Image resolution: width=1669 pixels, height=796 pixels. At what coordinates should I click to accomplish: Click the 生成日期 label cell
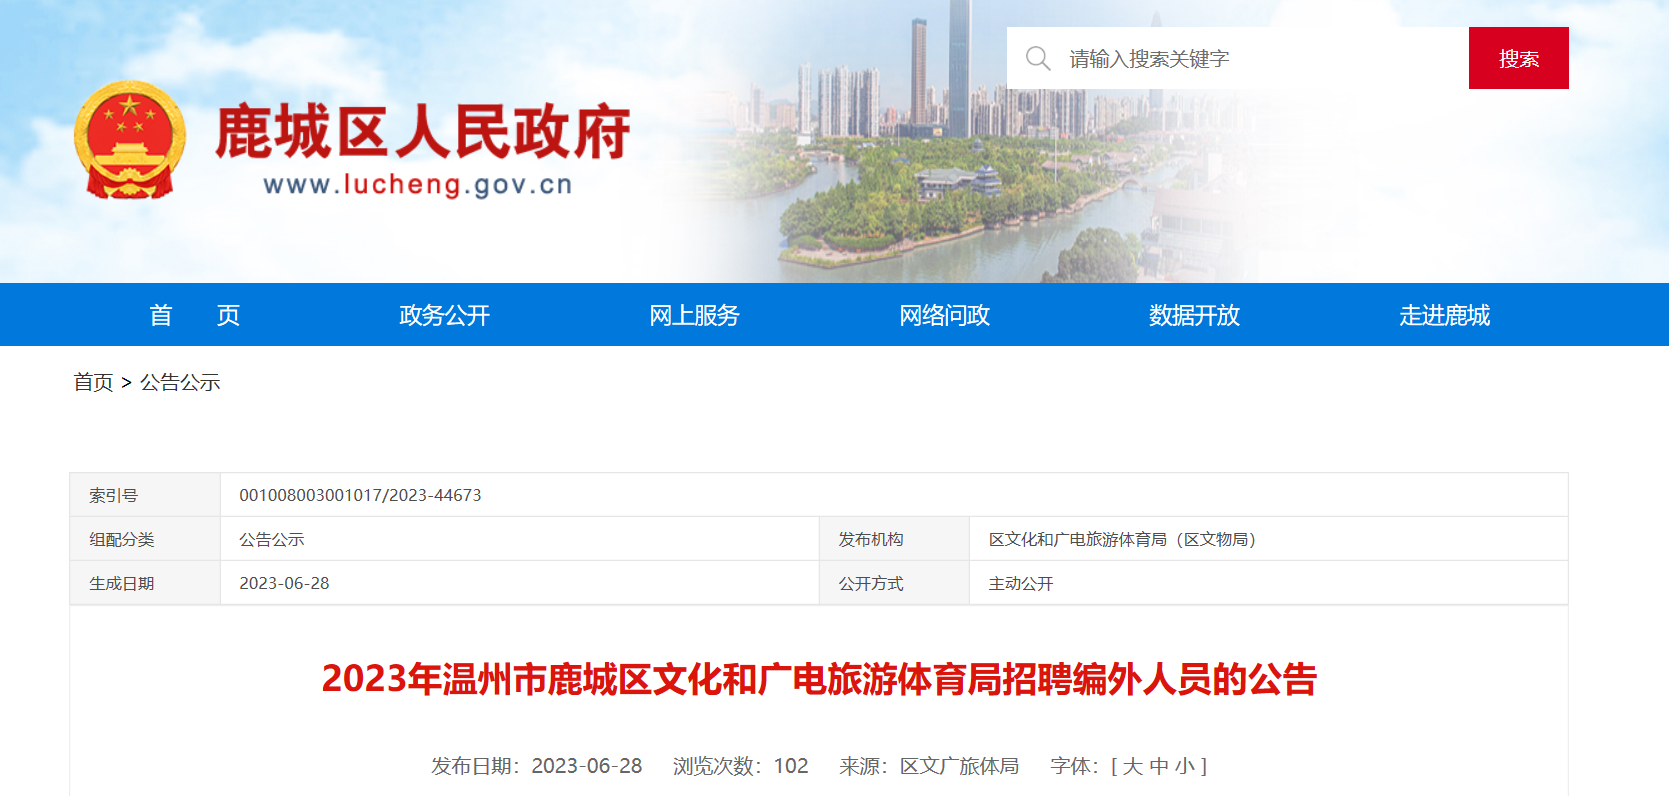(x=145, y=583)
